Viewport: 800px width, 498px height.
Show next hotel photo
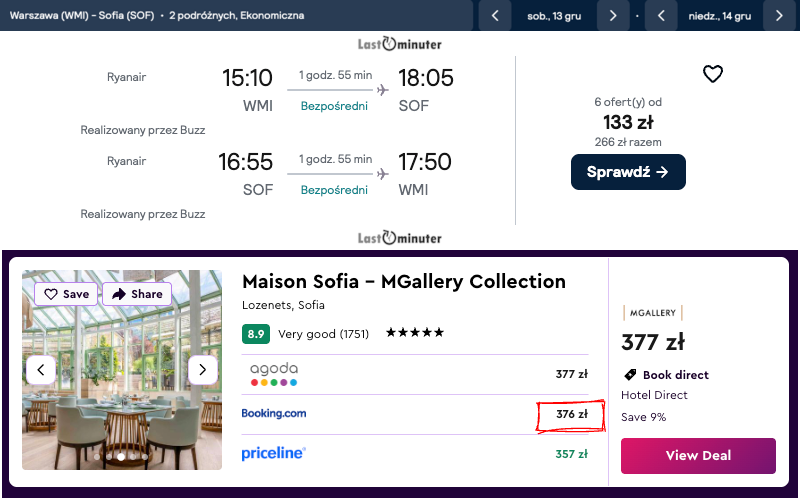coord(203,369)
